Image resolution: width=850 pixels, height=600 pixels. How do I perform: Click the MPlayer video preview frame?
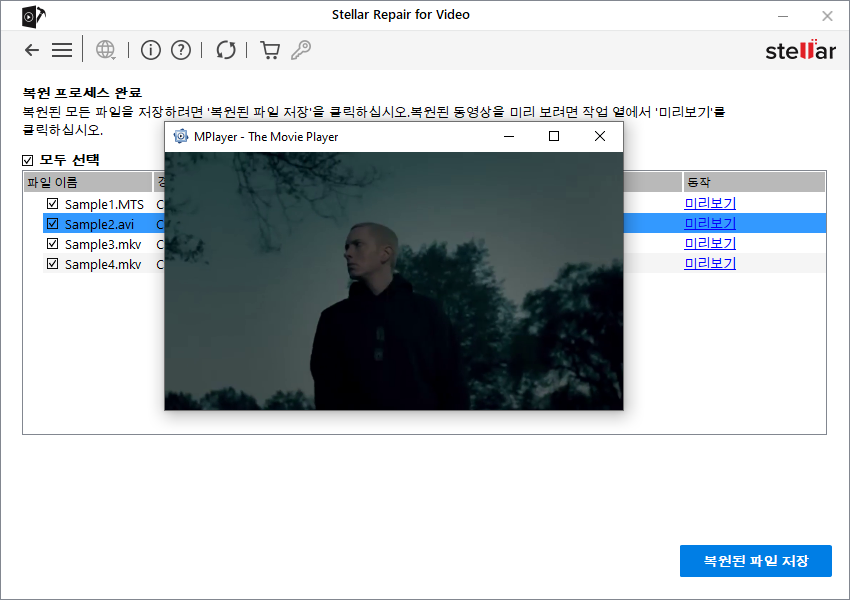click(394, 281)
